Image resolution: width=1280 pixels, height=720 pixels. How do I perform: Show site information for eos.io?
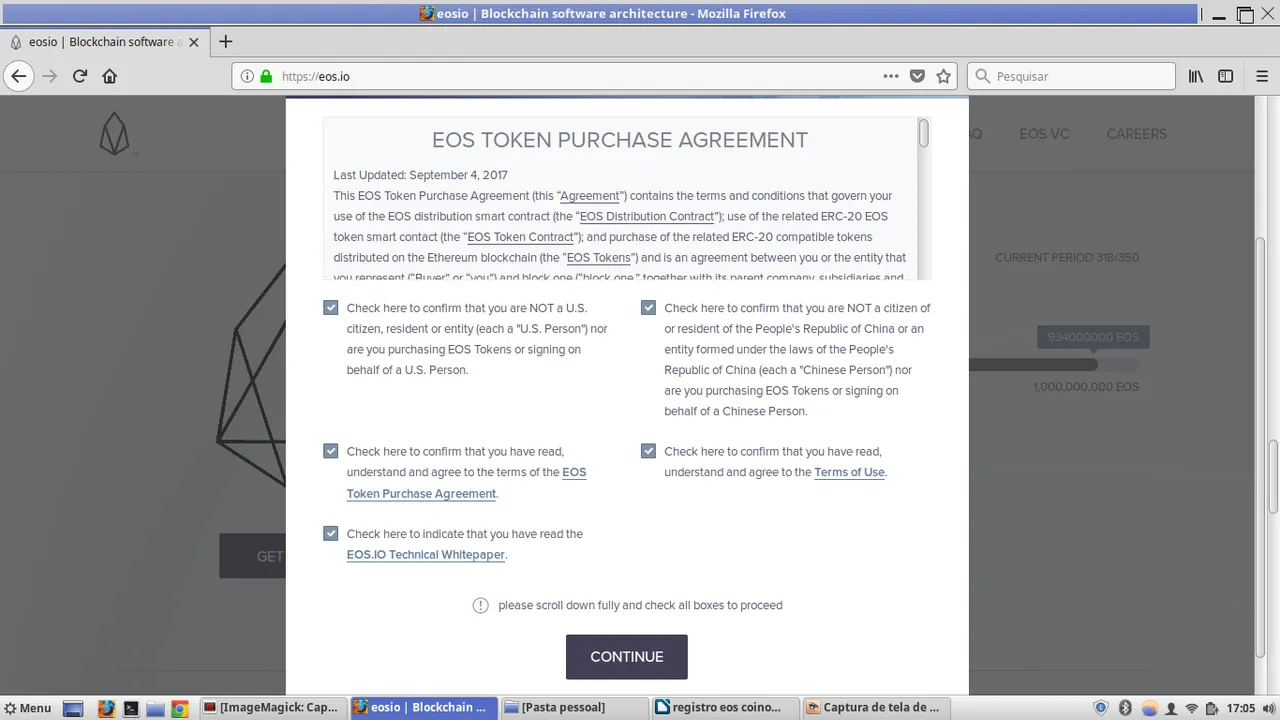pyautogui.click(x=247, y=76)
